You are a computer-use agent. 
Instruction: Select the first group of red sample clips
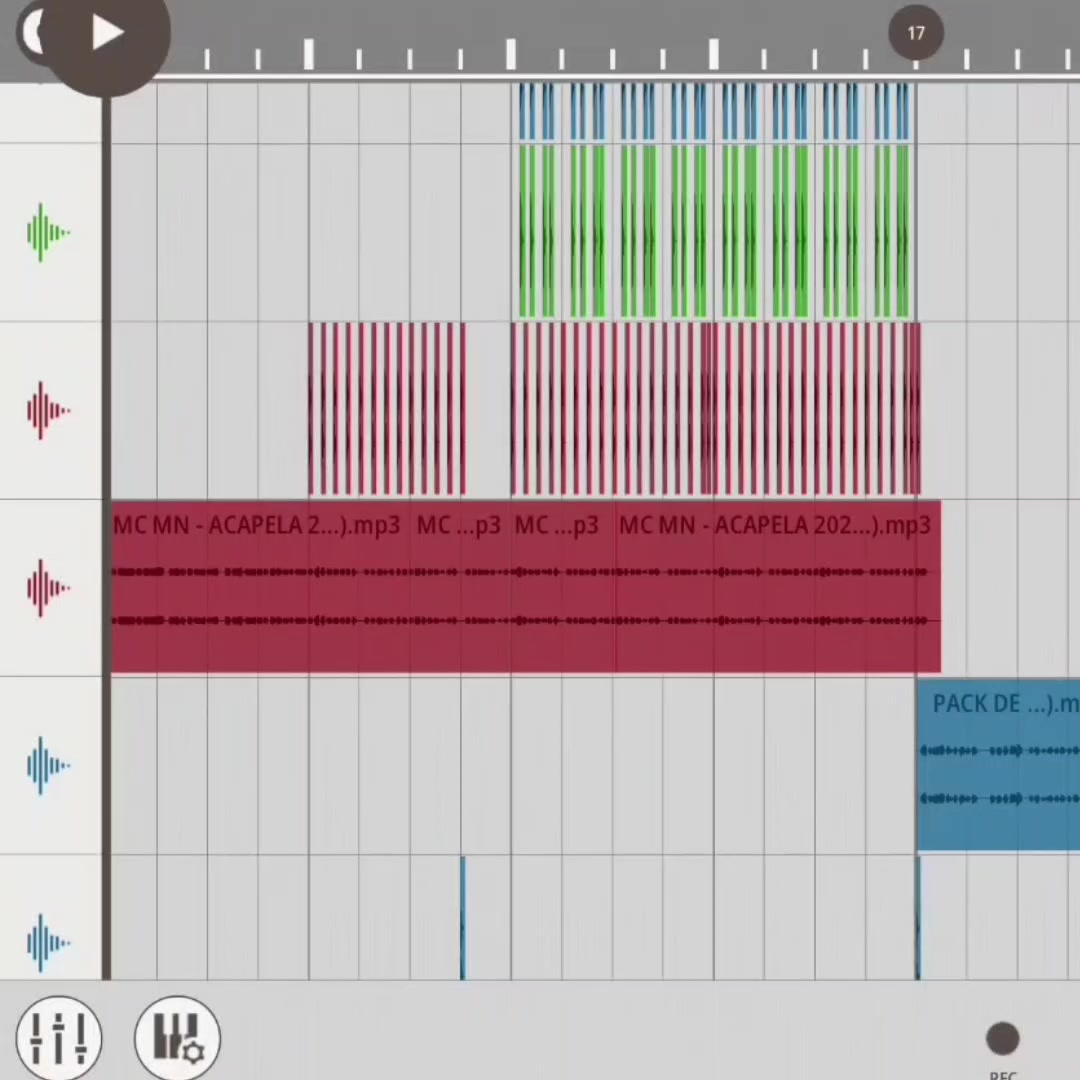[x=387, y=409]
